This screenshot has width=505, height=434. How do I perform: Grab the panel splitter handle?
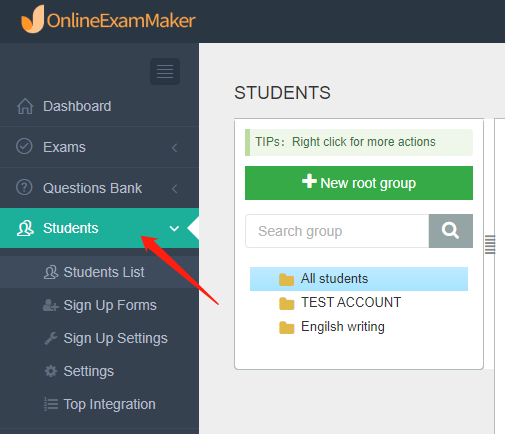click(490, 244)
